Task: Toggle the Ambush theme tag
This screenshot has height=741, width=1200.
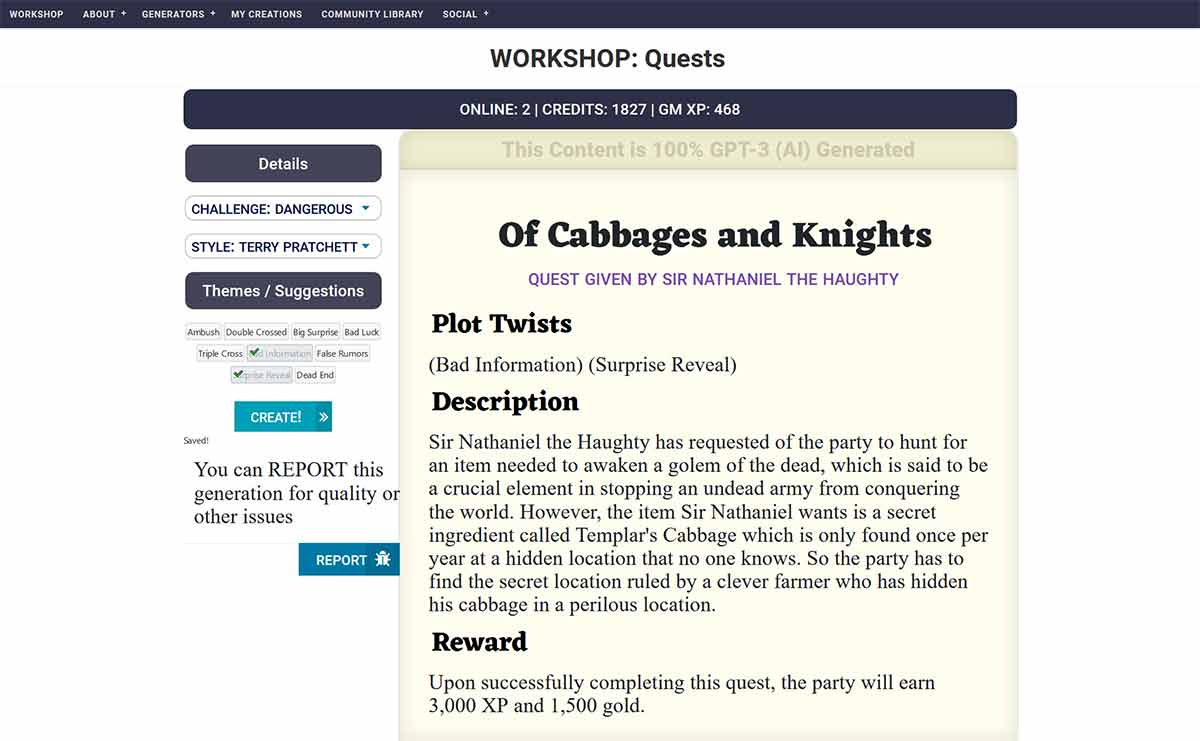Action: (x=203, y=332)
